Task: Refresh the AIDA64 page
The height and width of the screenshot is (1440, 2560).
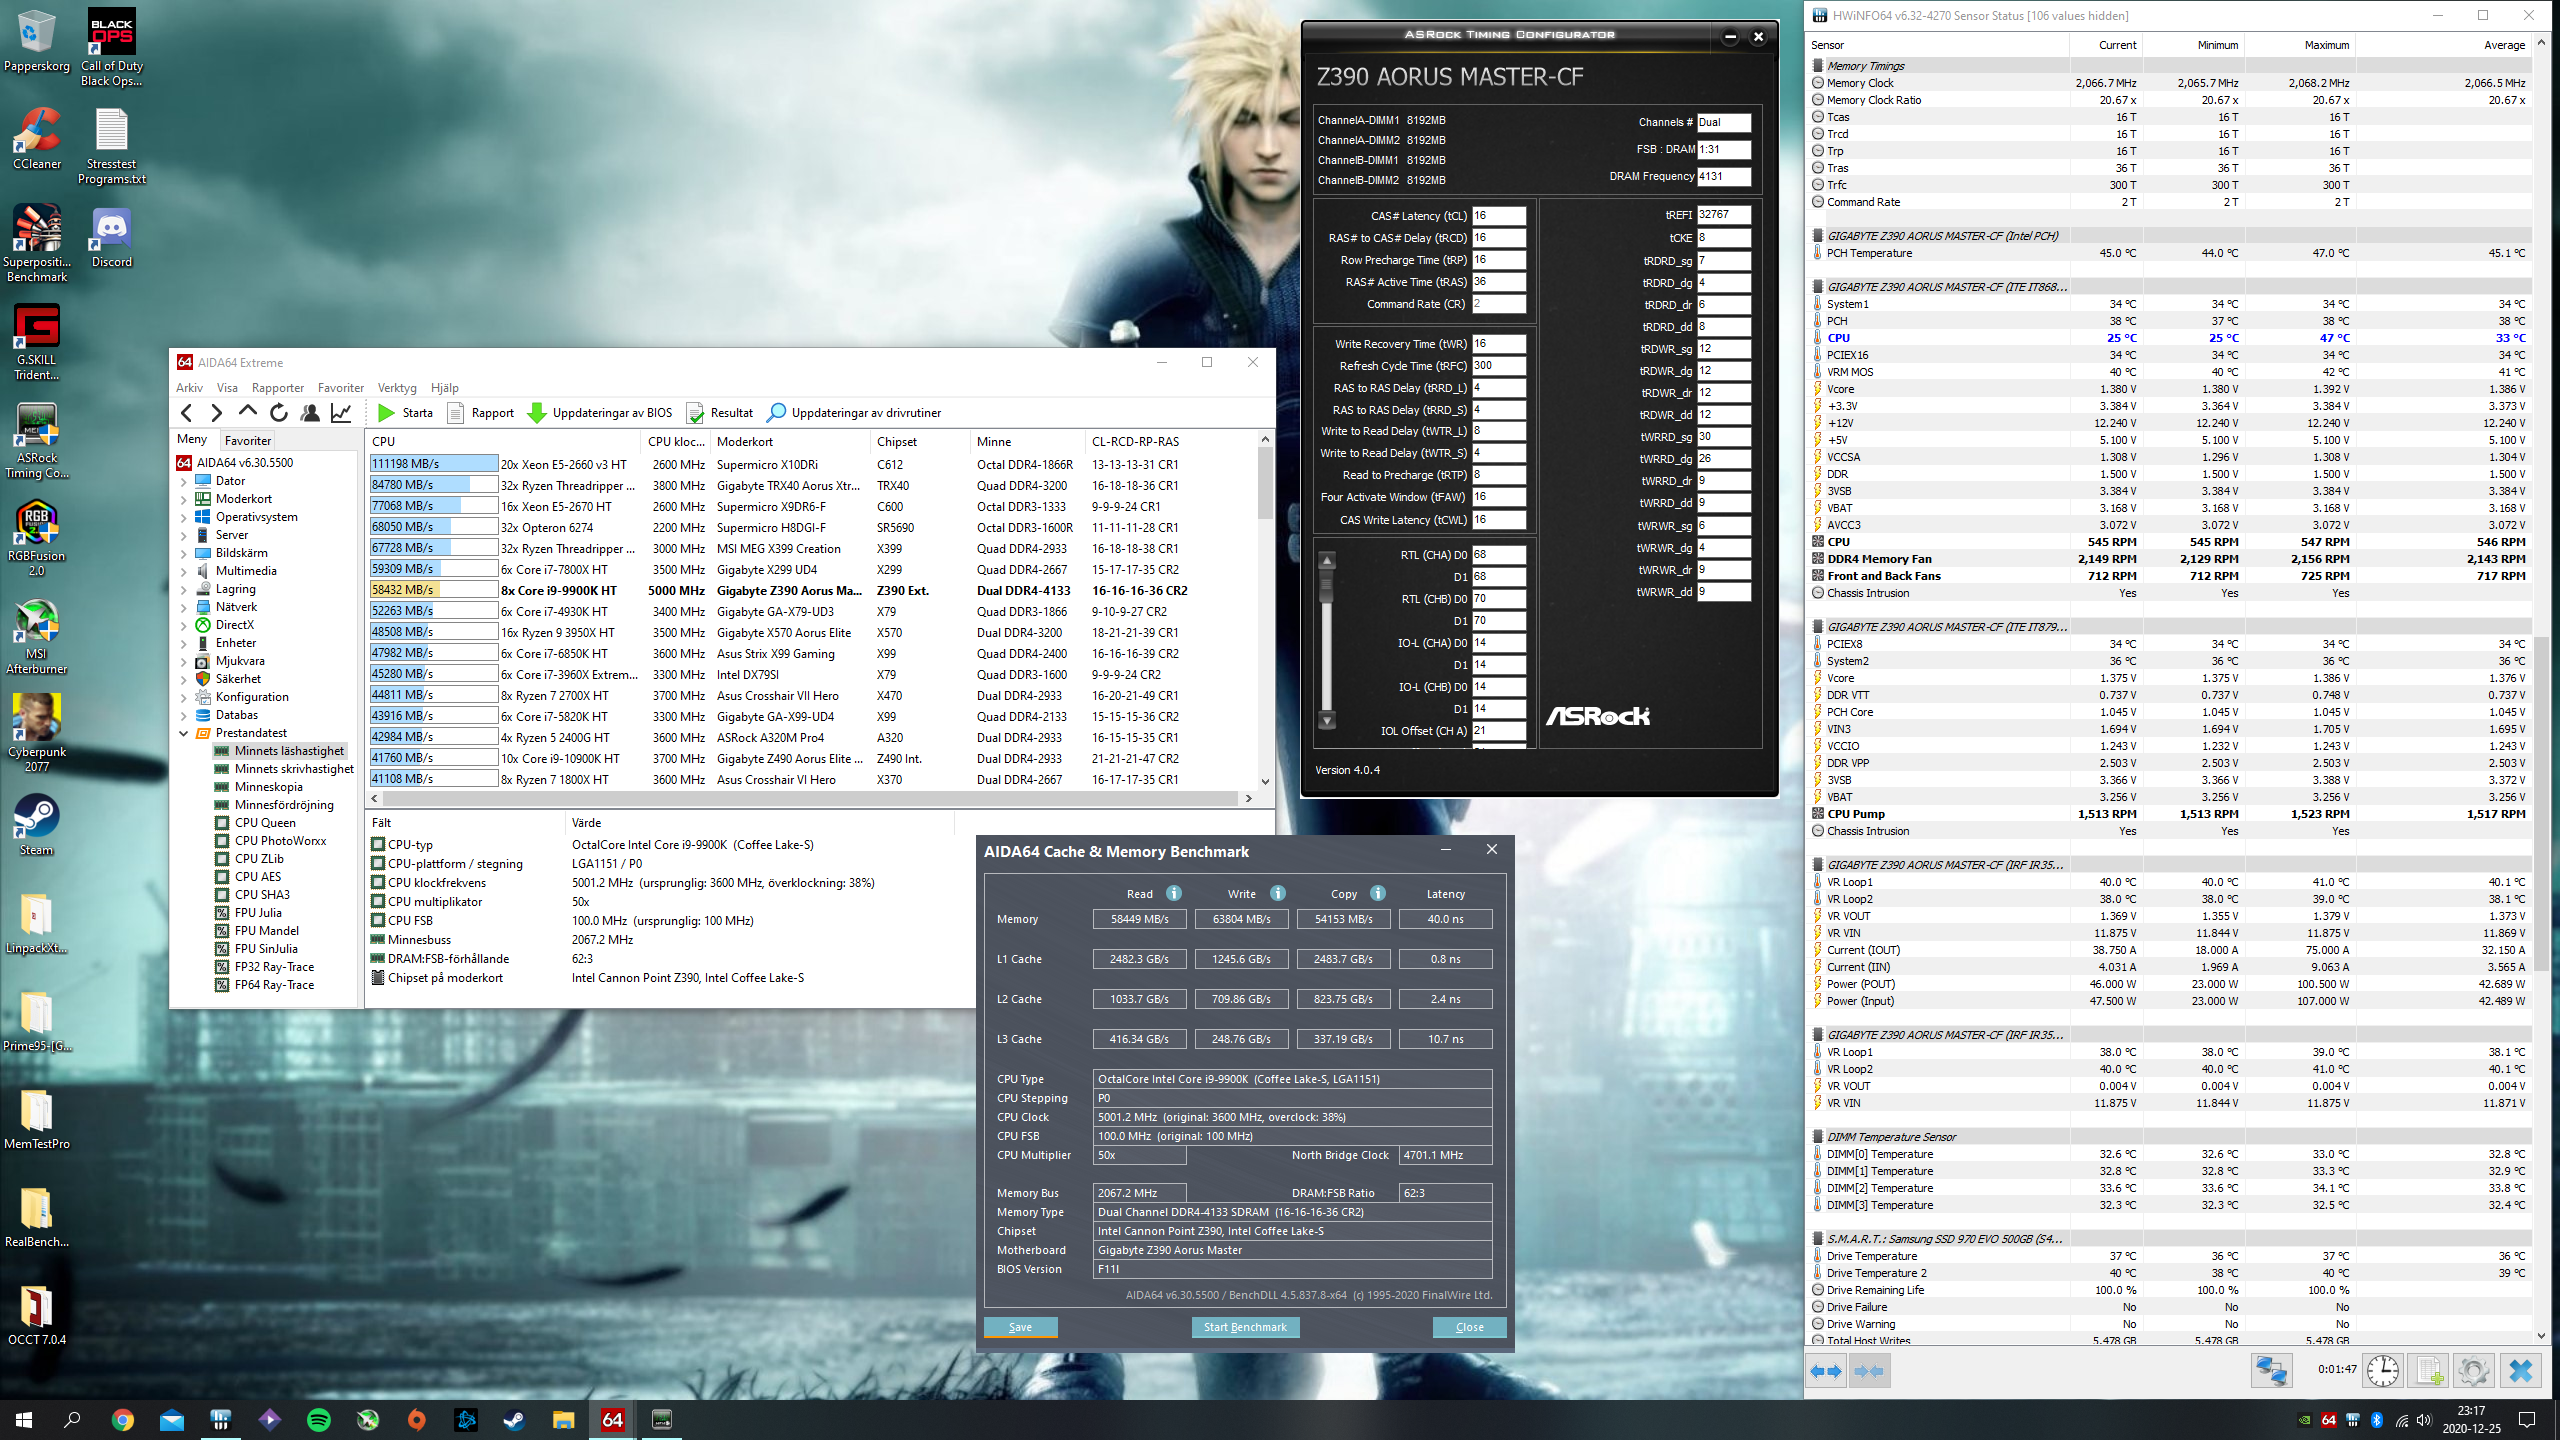Action: (279, 413)
